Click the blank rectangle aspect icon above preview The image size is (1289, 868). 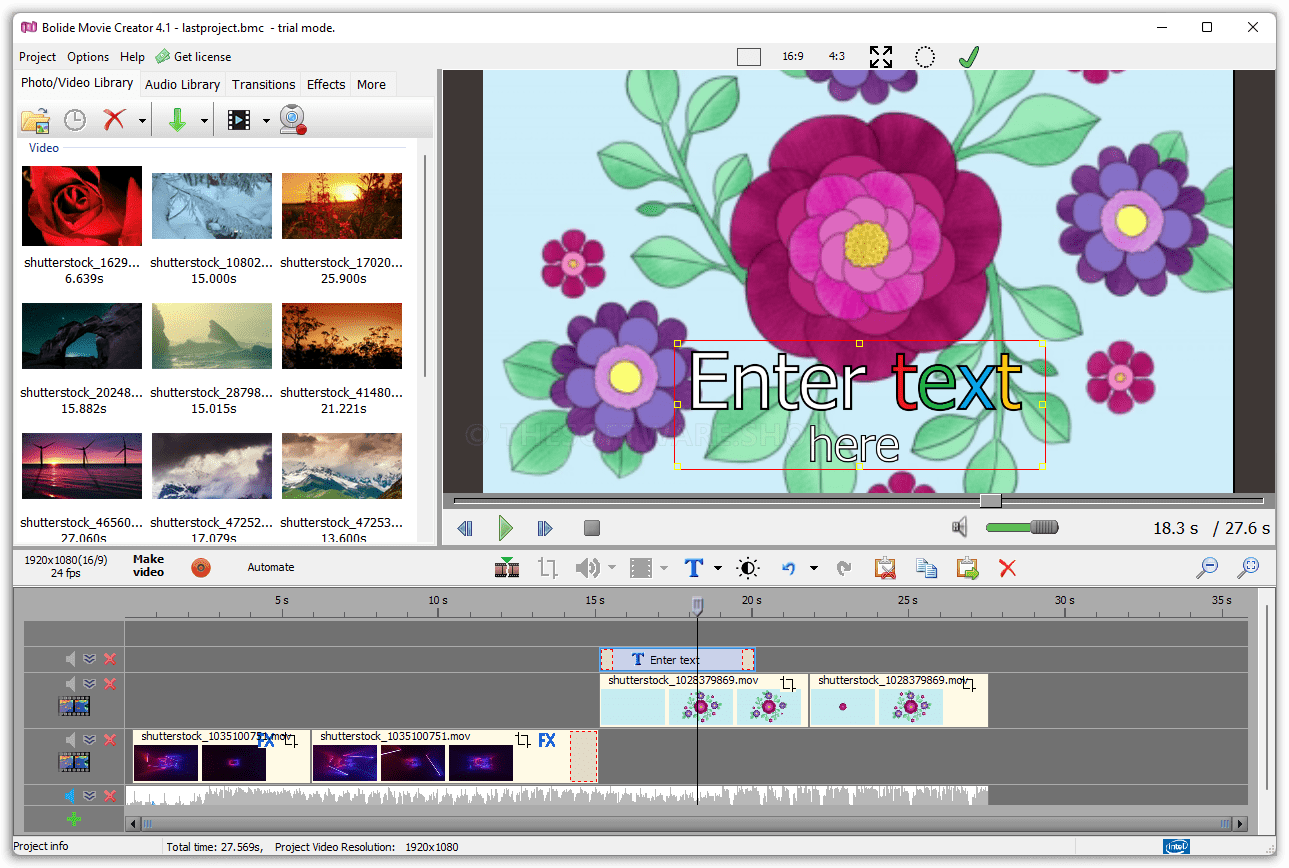[749, 57]
